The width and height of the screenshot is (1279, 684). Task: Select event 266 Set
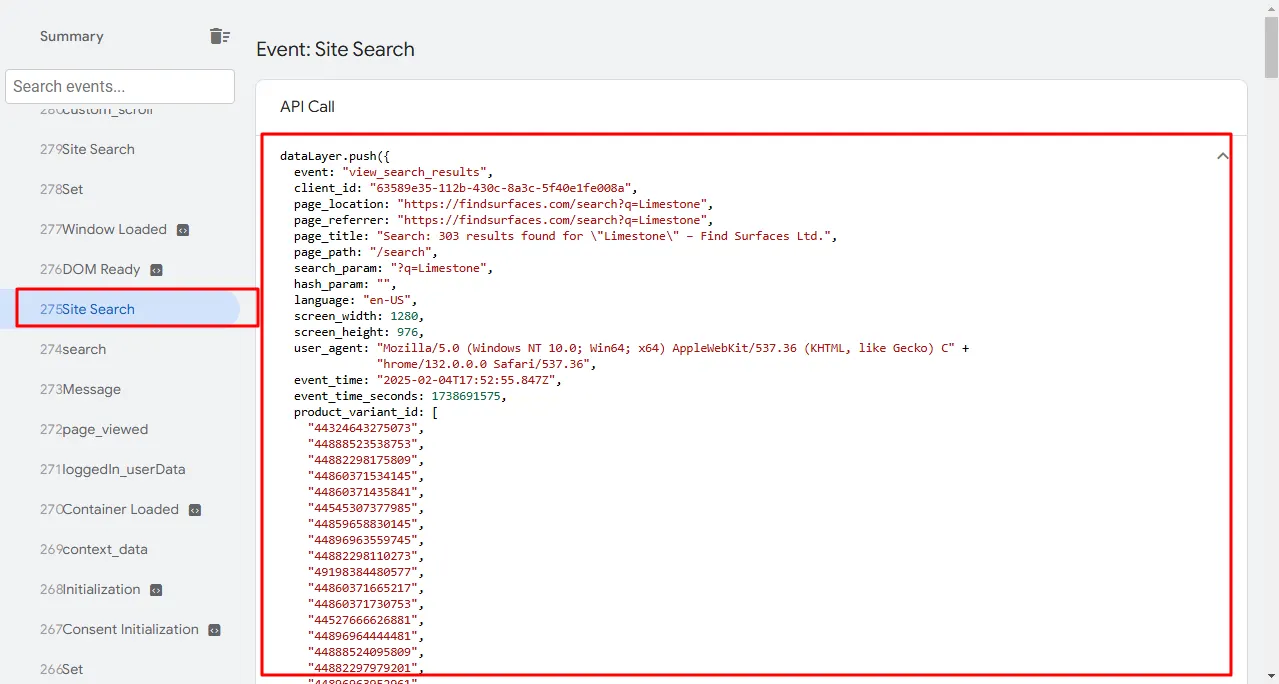pos(120,669)
